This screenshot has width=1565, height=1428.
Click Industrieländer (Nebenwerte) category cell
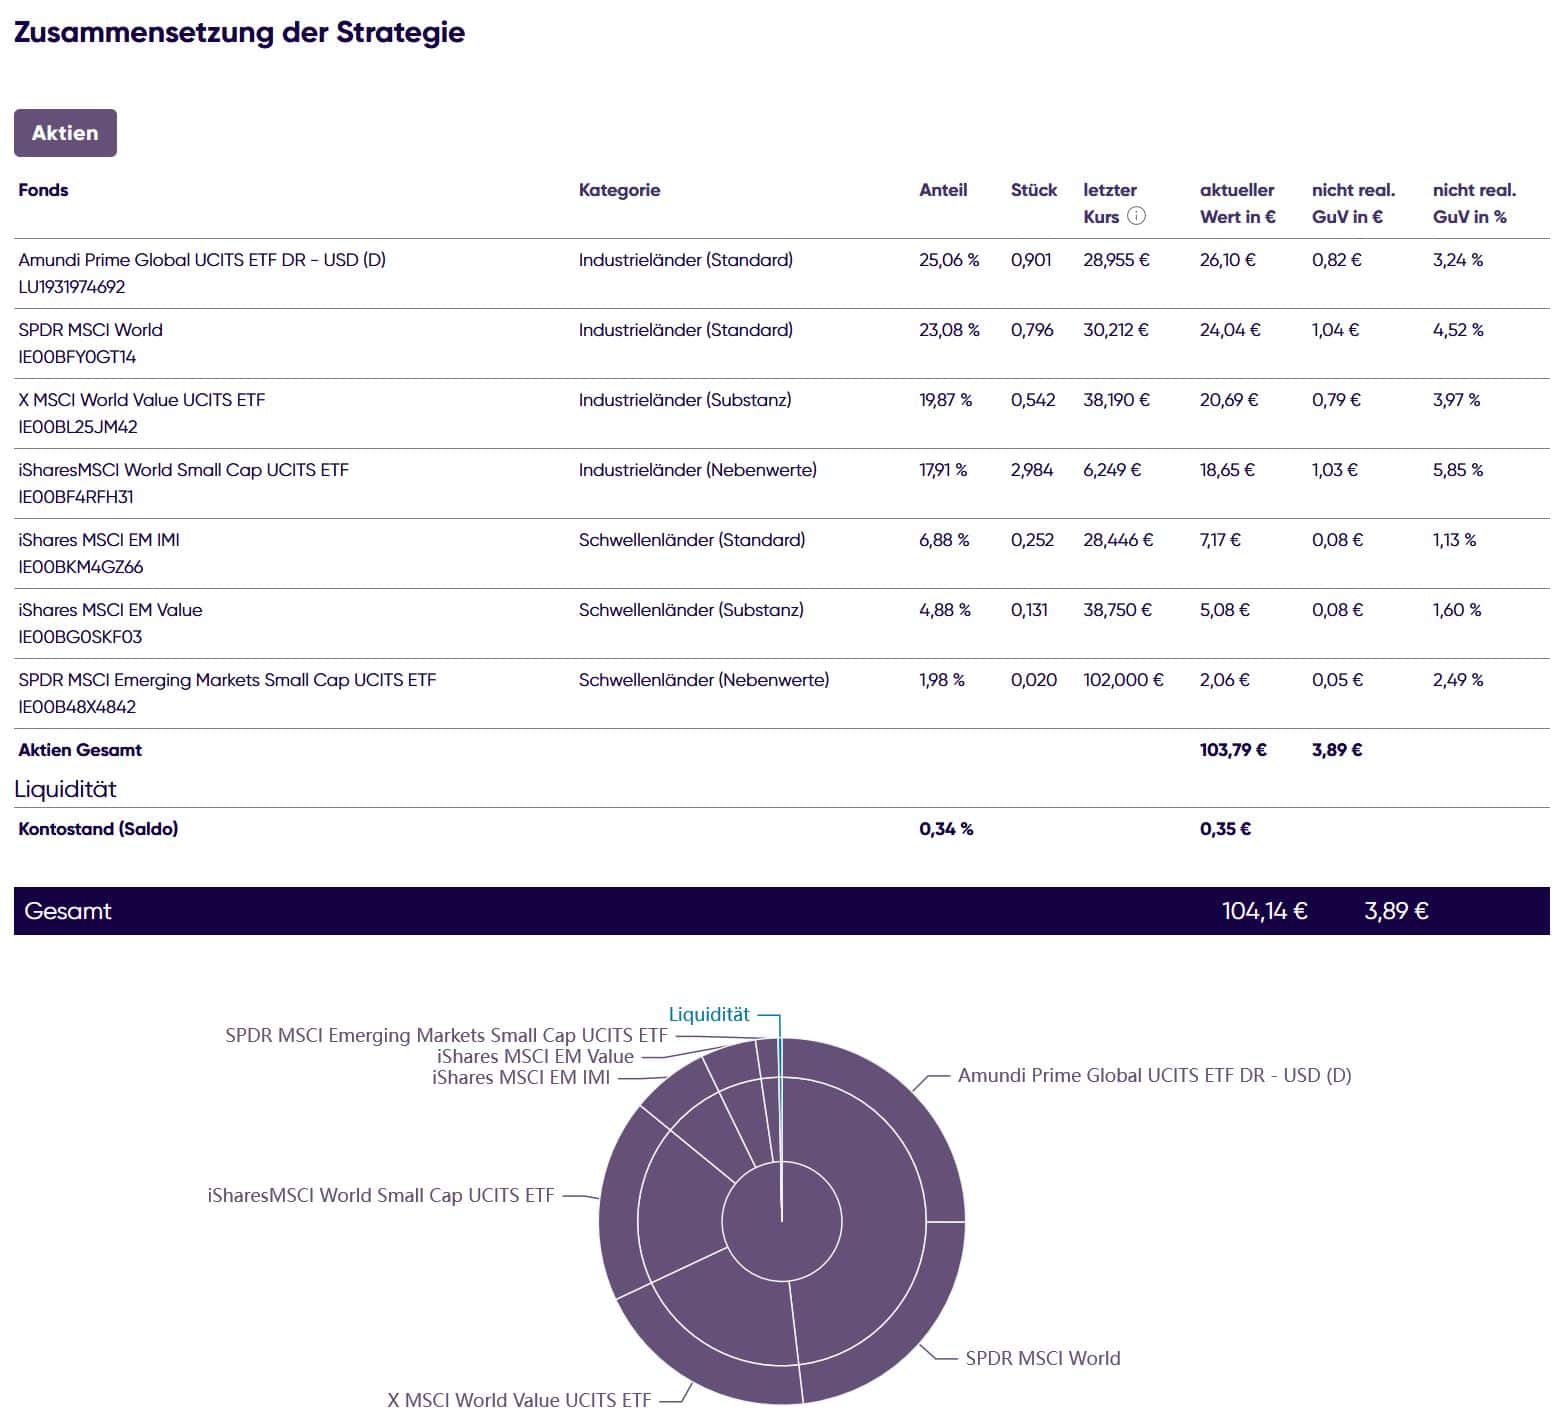click(697, 470)
